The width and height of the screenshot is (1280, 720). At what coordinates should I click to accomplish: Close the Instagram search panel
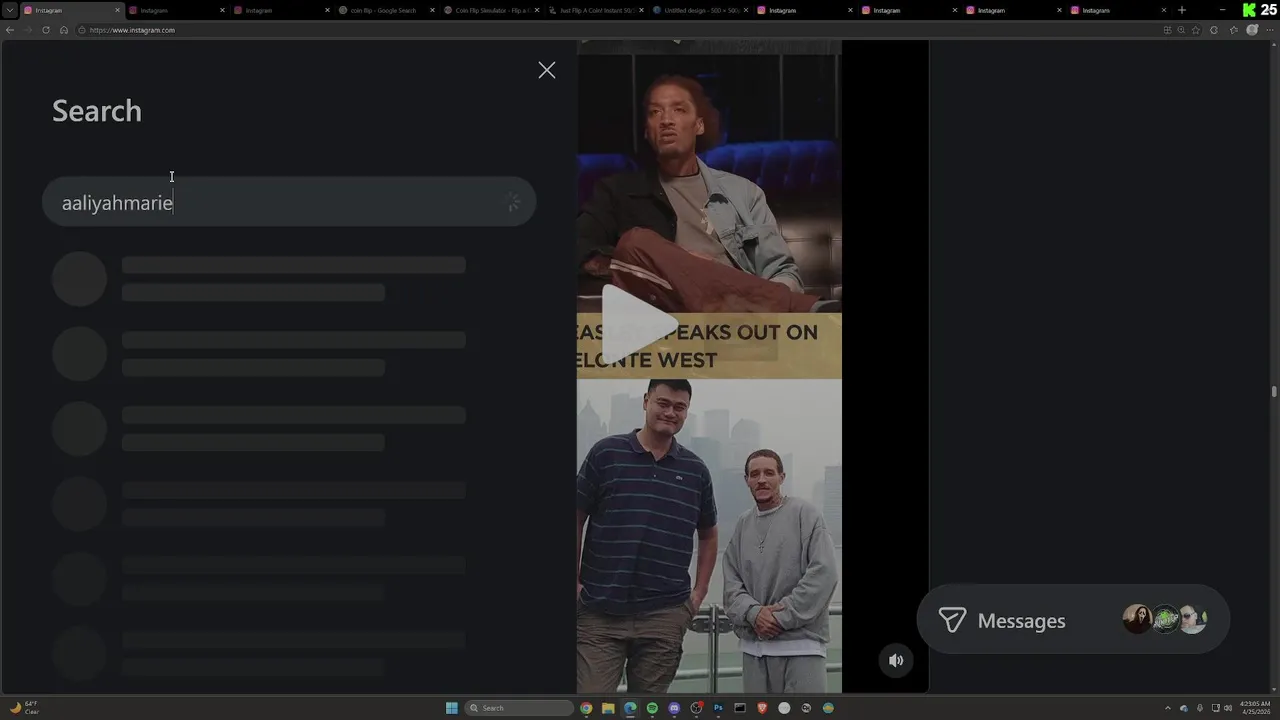coord(546,70)
